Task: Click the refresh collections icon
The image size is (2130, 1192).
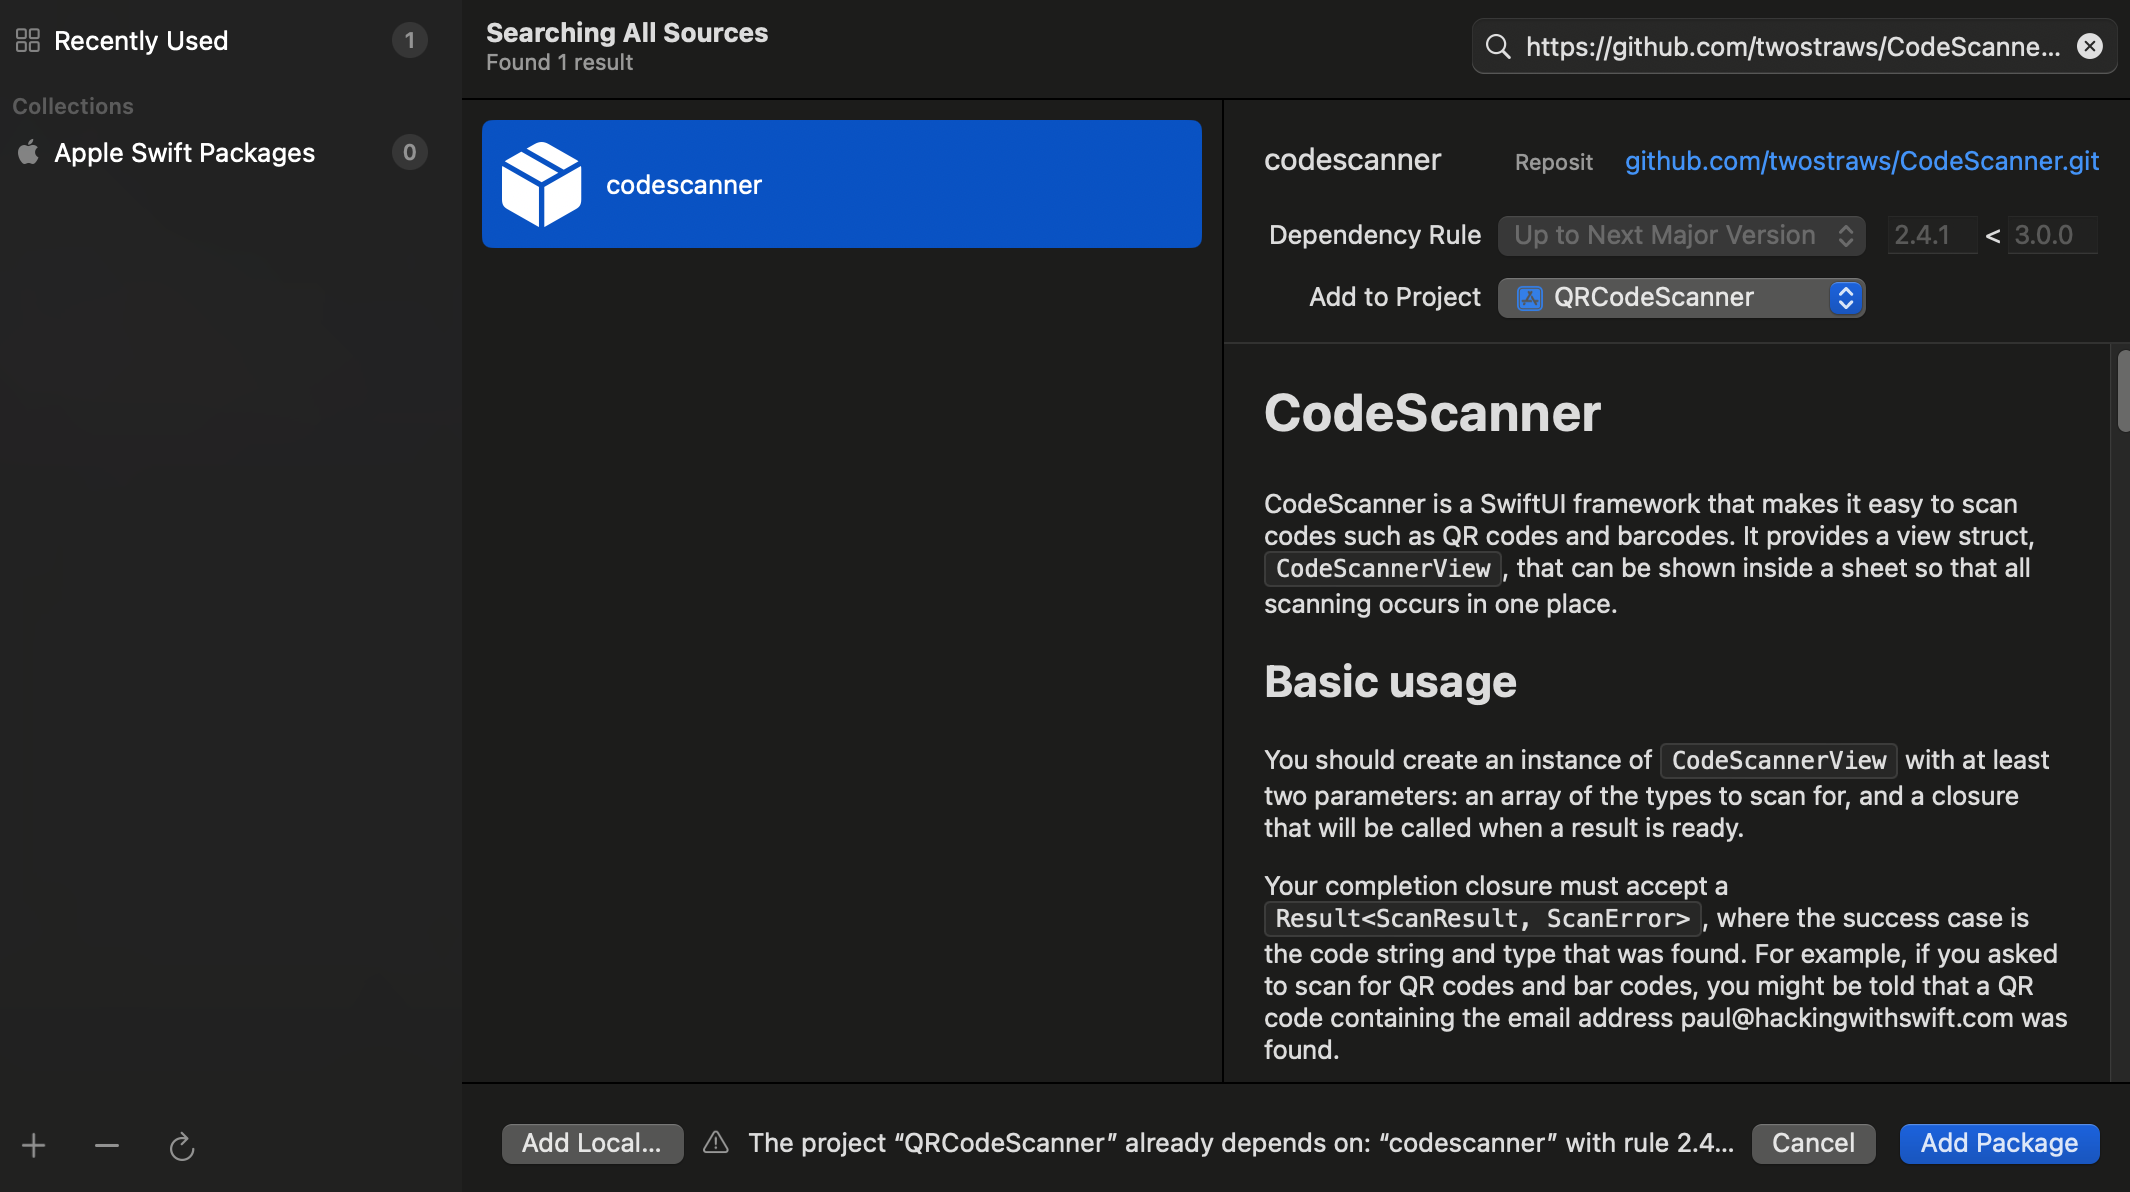Action: pos(181,1146)
